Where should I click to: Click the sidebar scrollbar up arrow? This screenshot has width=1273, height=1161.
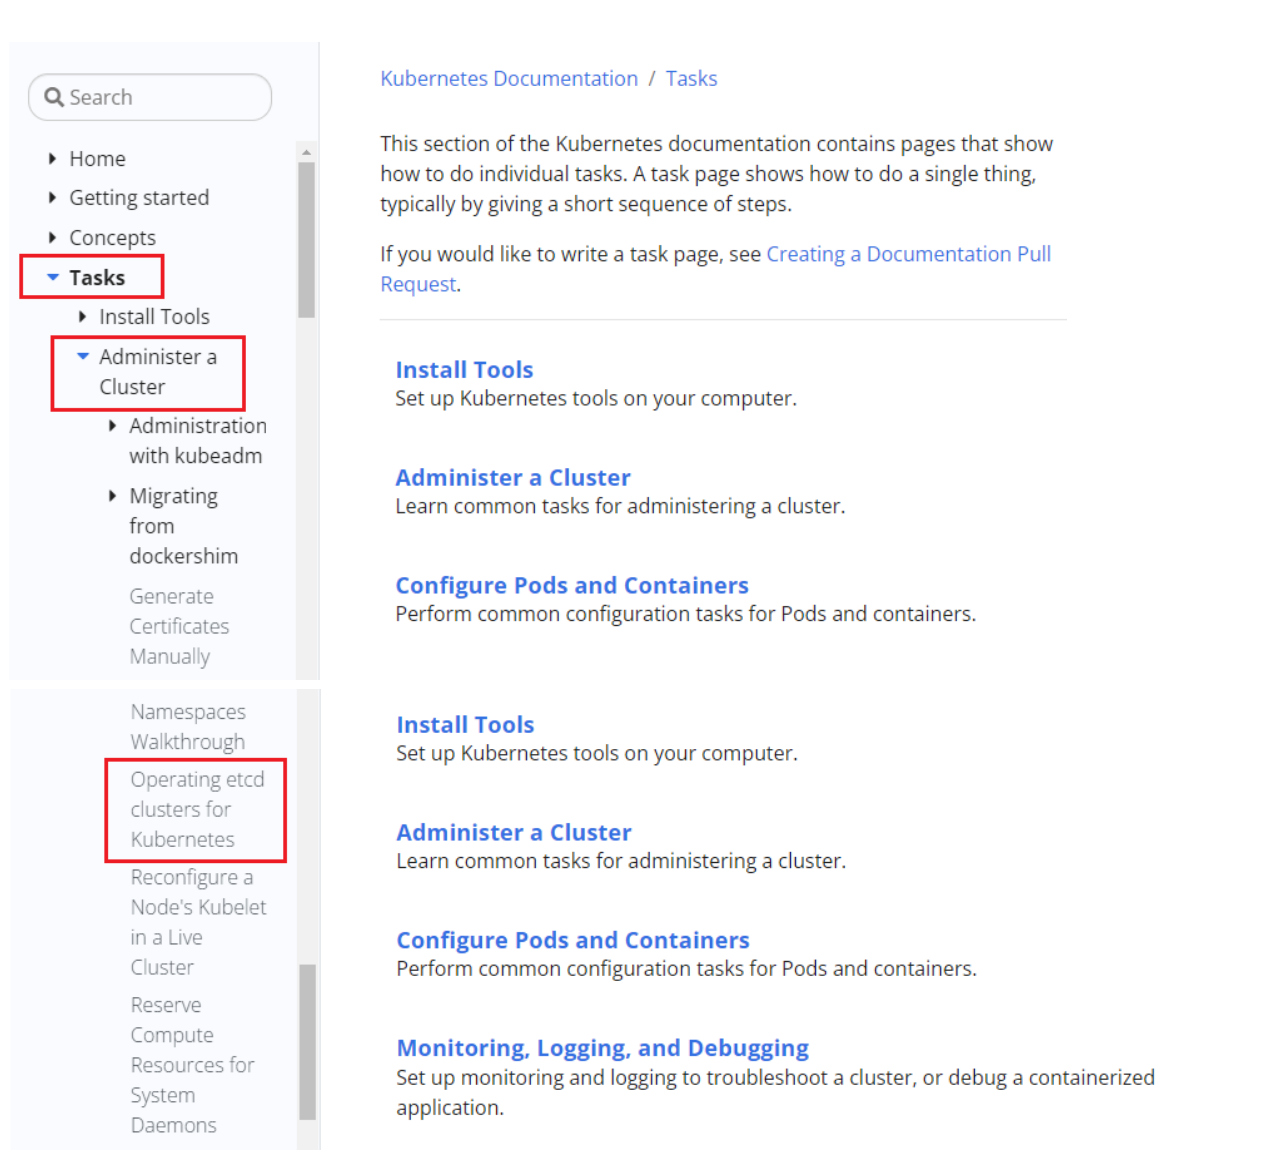[x=306, y=152]
